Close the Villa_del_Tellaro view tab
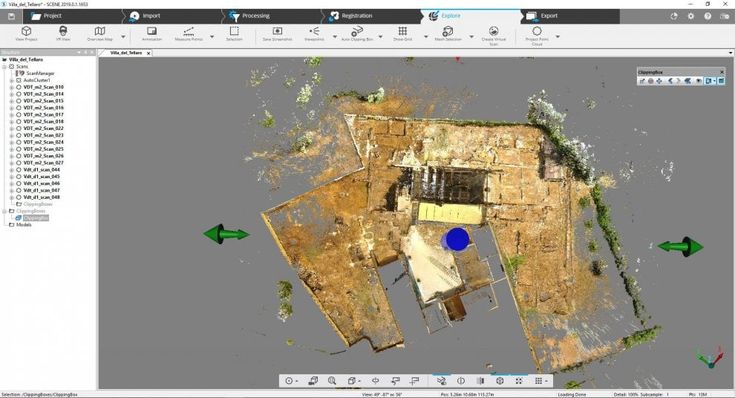 pos(149,53)
